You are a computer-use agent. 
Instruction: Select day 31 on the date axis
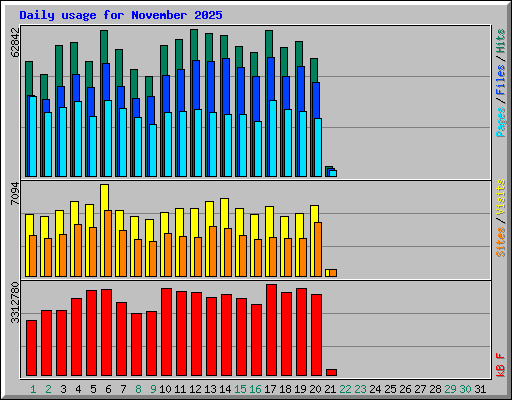[x=480, y=389]
